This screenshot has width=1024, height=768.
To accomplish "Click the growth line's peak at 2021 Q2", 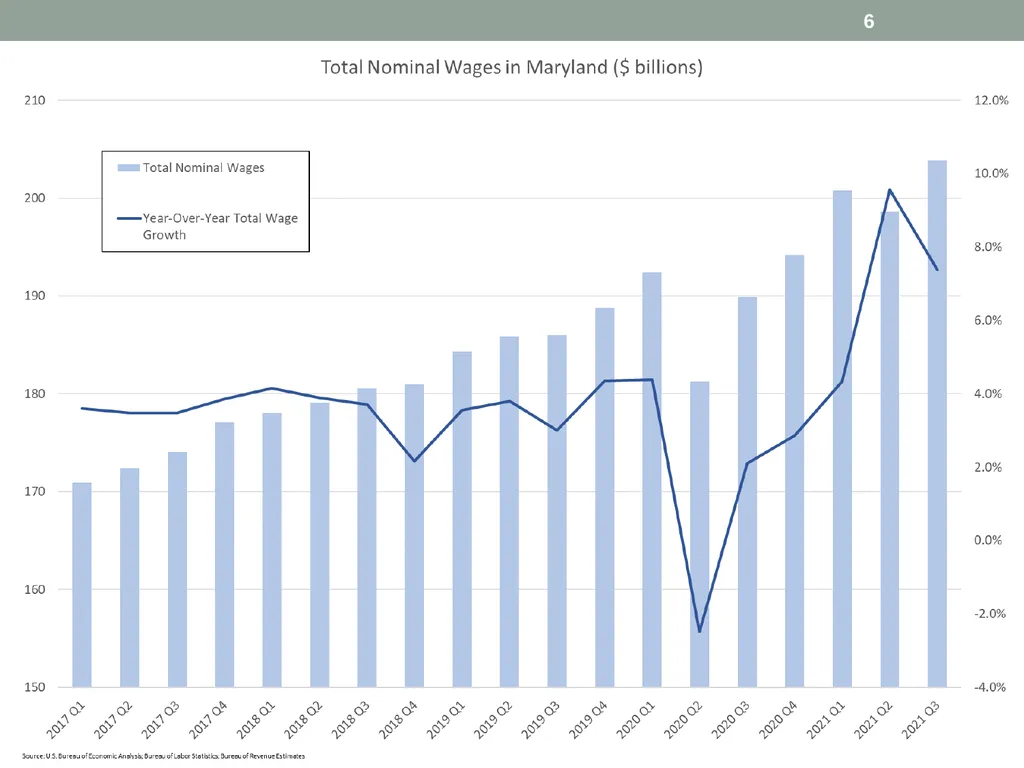I will [889, 190].
